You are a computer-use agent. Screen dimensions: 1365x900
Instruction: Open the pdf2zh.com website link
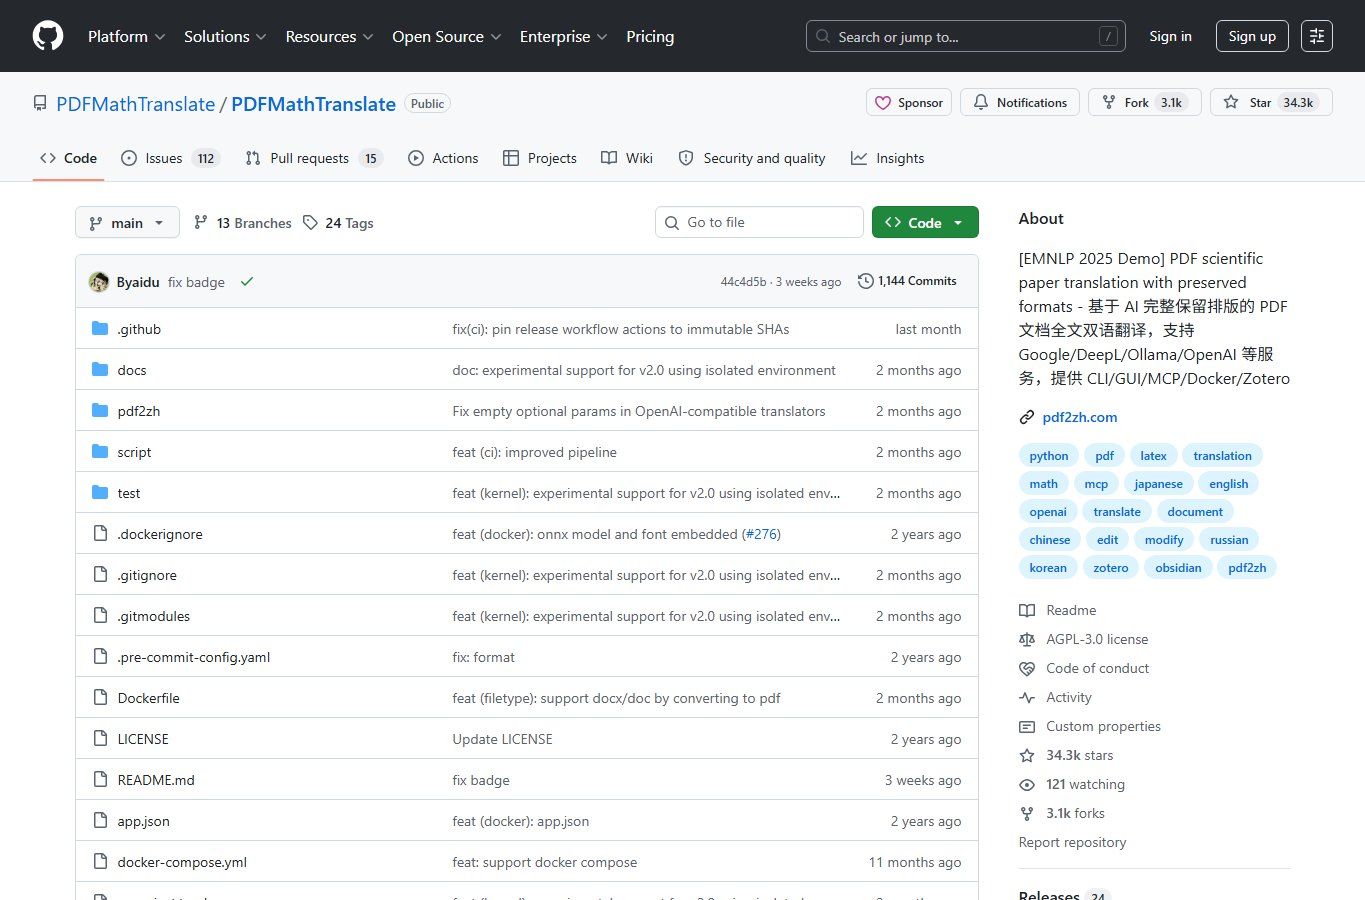click(x=1080, y=417)
